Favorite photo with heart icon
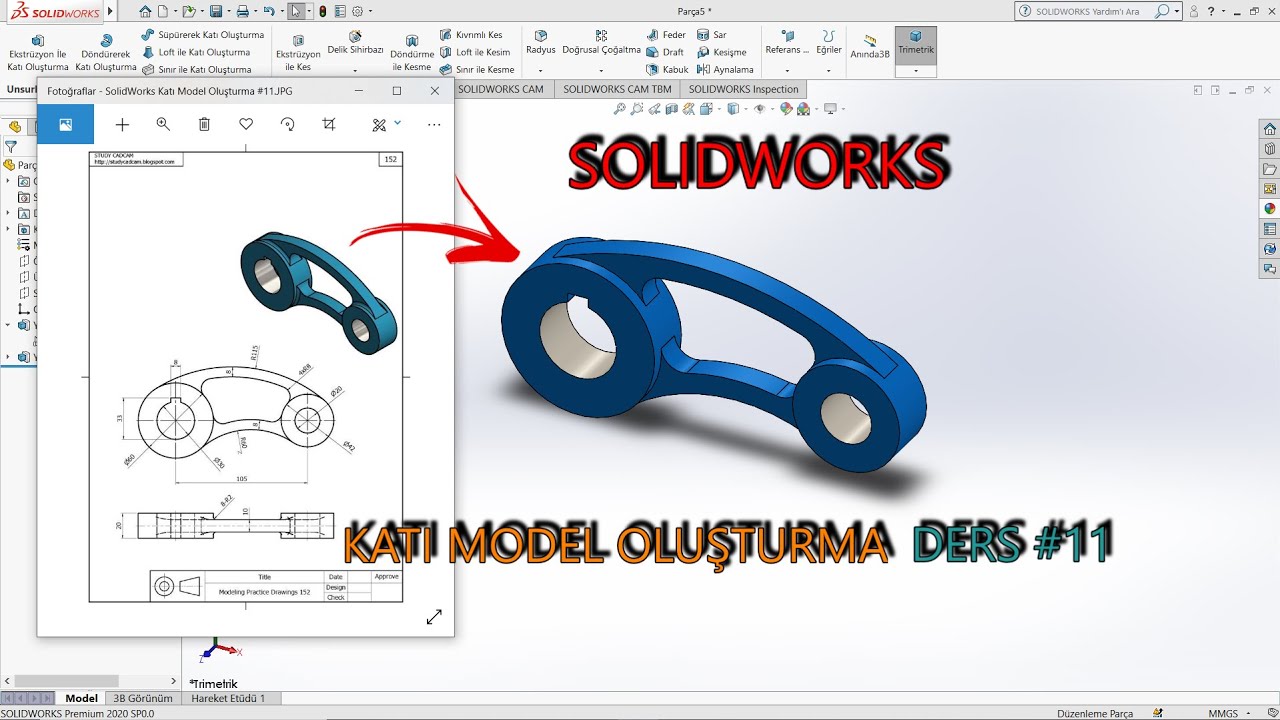1280x720 pixels. click(x=246, y=125)
